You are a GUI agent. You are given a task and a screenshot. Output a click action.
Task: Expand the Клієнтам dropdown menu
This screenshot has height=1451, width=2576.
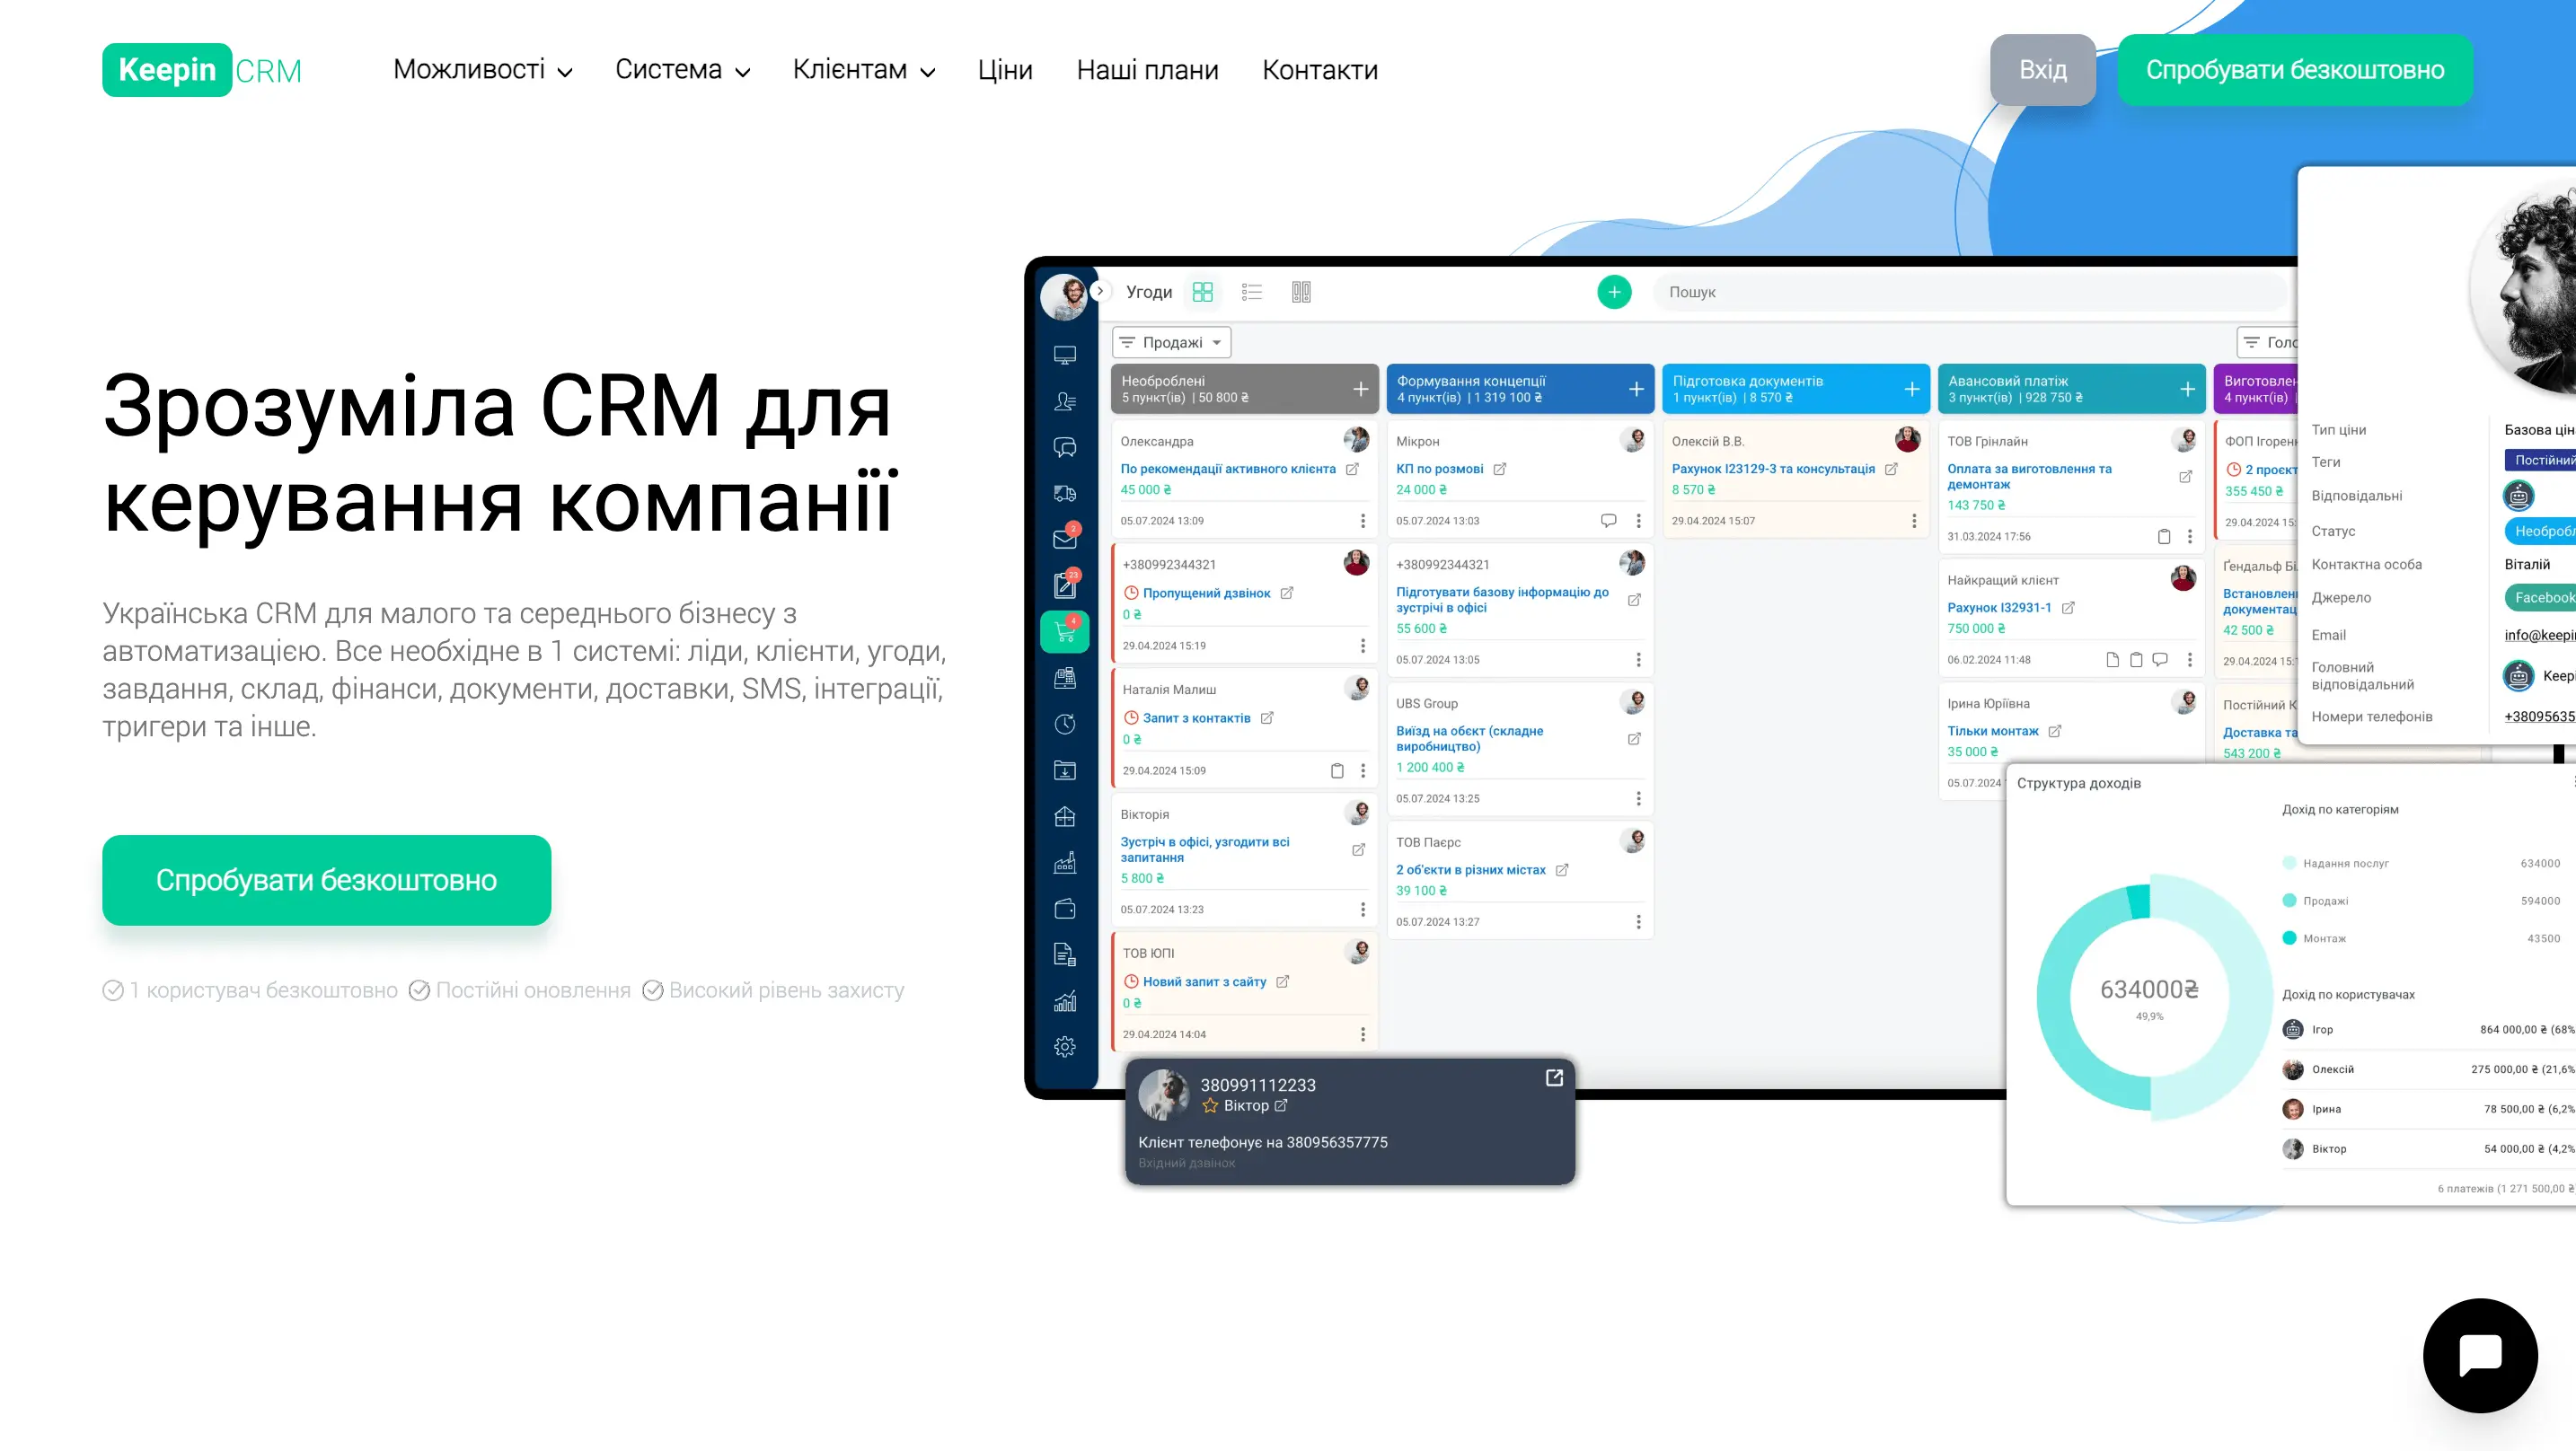(863, 70)
